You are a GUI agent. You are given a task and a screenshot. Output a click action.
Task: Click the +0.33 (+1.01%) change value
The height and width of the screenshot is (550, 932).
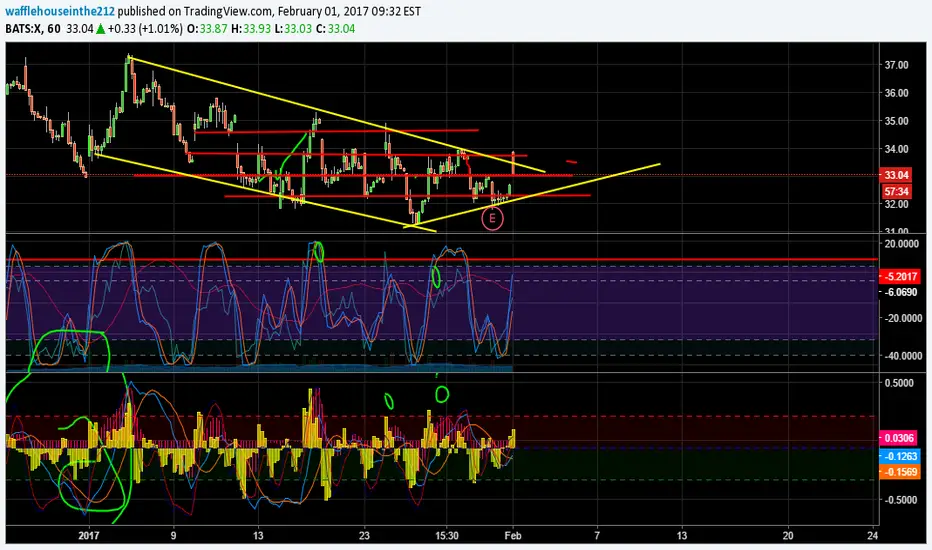point(146,28)
